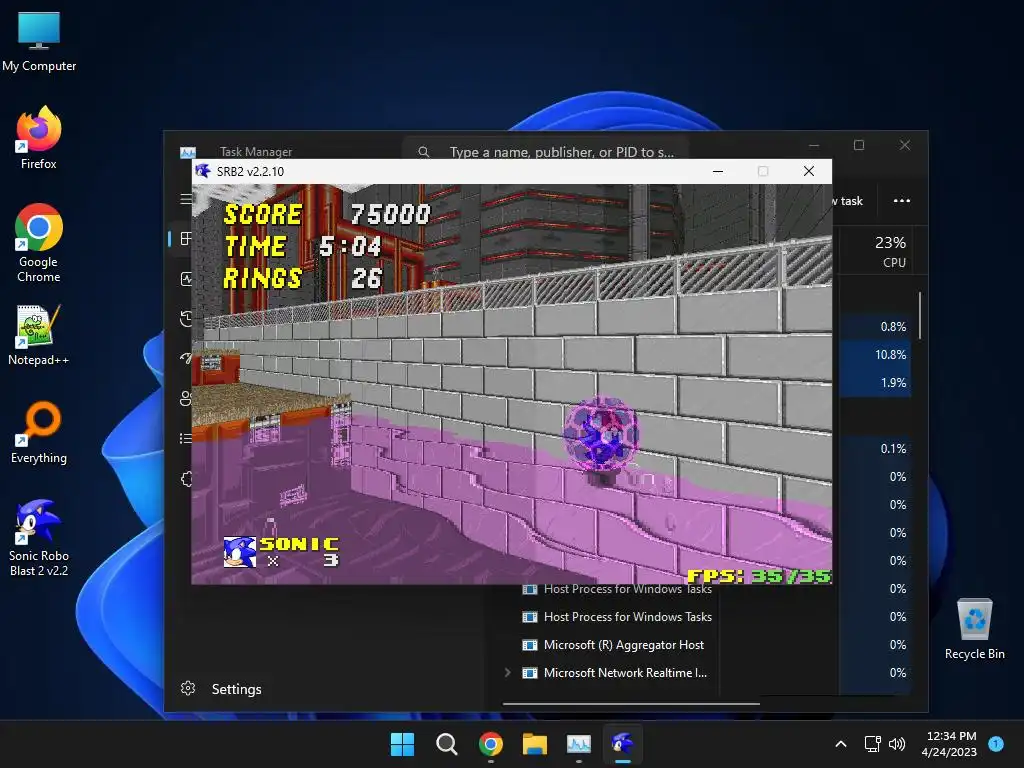Switch to Chrome in the taskbar
Image resolution: width=1024 pixels, height=768 pixels.
(490, 744)
